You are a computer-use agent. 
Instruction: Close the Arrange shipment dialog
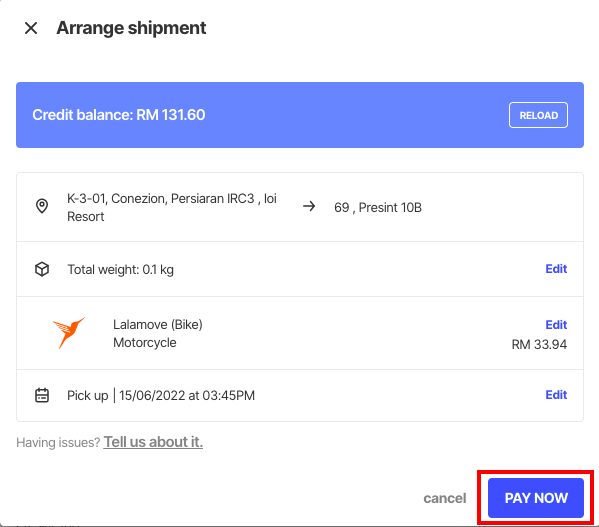[31, 28]
